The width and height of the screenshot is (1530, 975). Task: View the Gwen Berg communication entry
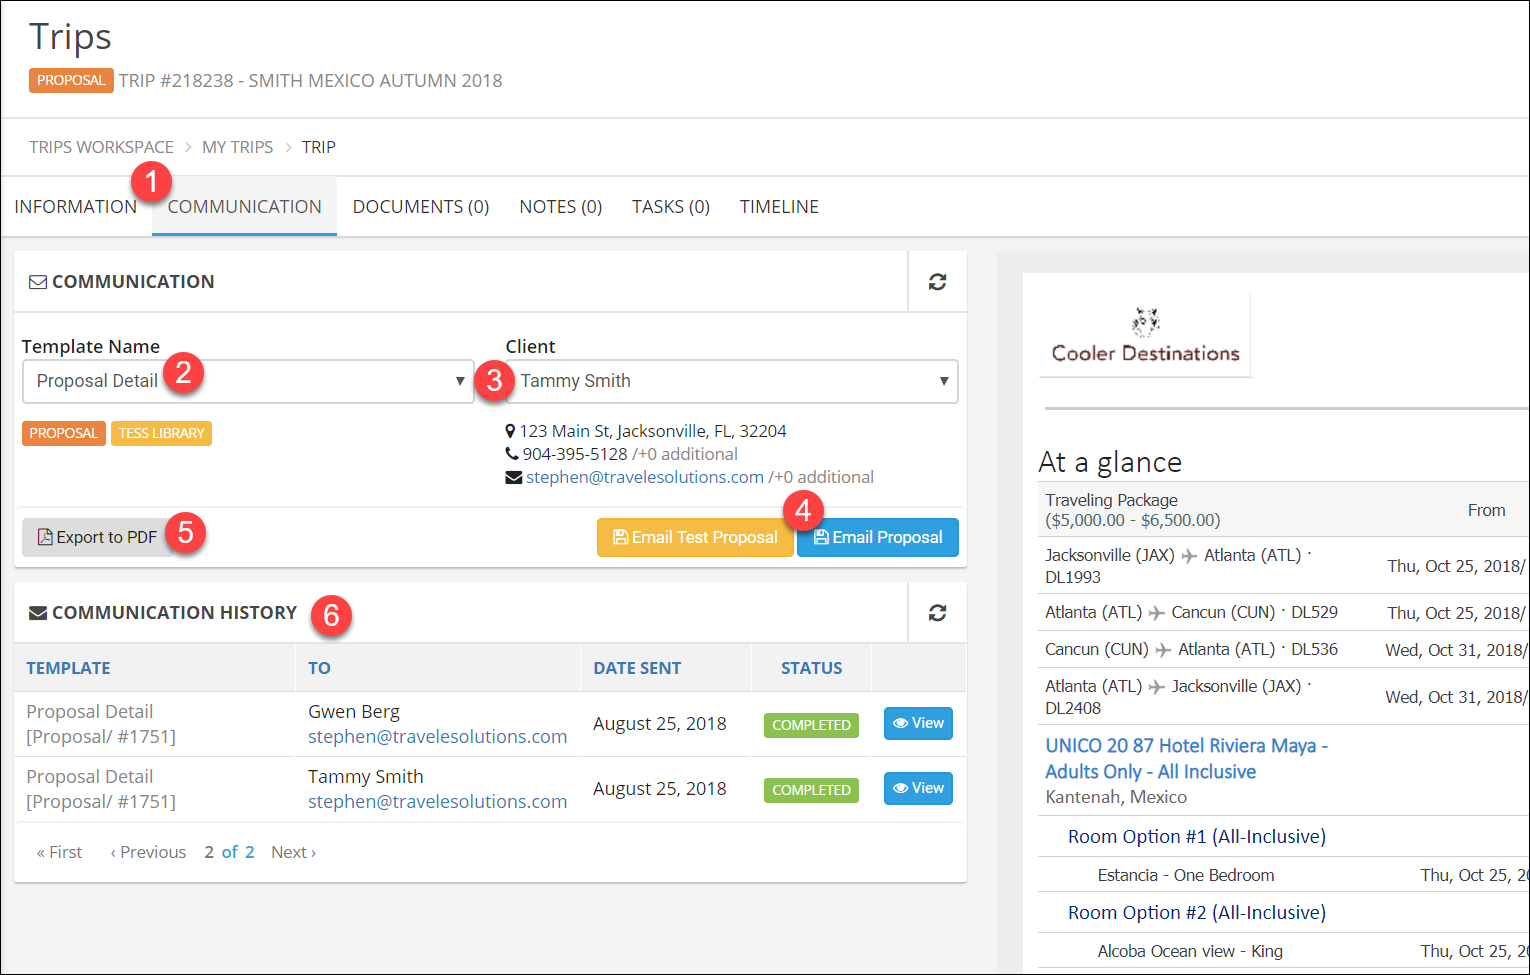[918, 724]
